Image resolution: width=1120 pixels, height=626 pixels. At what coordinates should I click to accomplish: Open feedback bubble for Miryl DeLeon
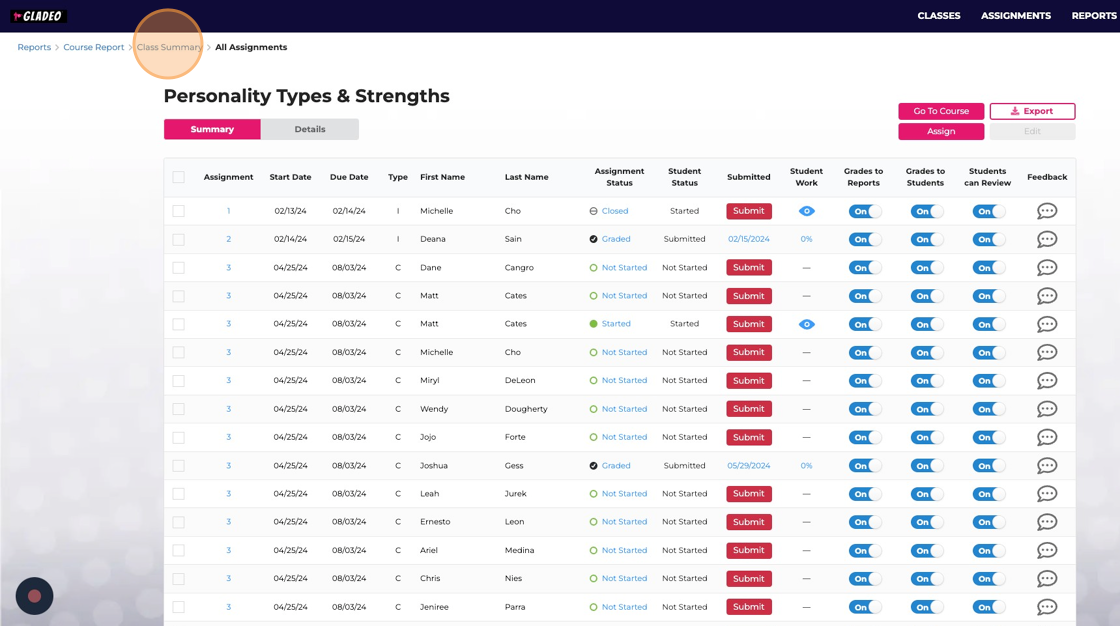[x=1046, y=381]
